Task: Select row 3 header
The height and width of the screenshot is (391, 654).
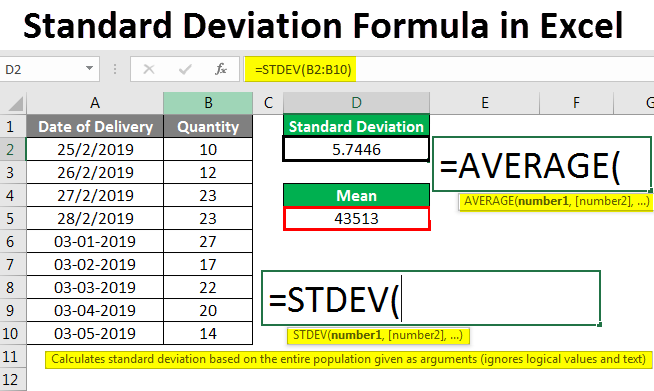Action: pos(13,172)
